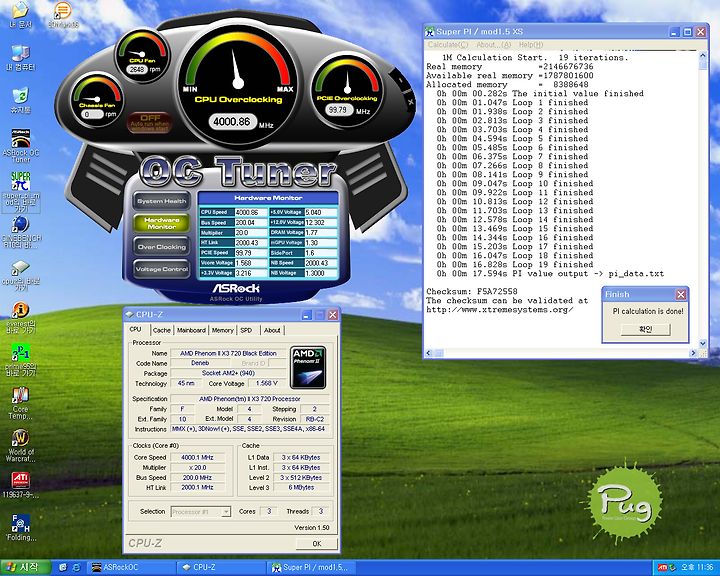This screenshot has width=720, height=576.
Task: Open About menu in Super PI
Action: [x=494, y=45]
